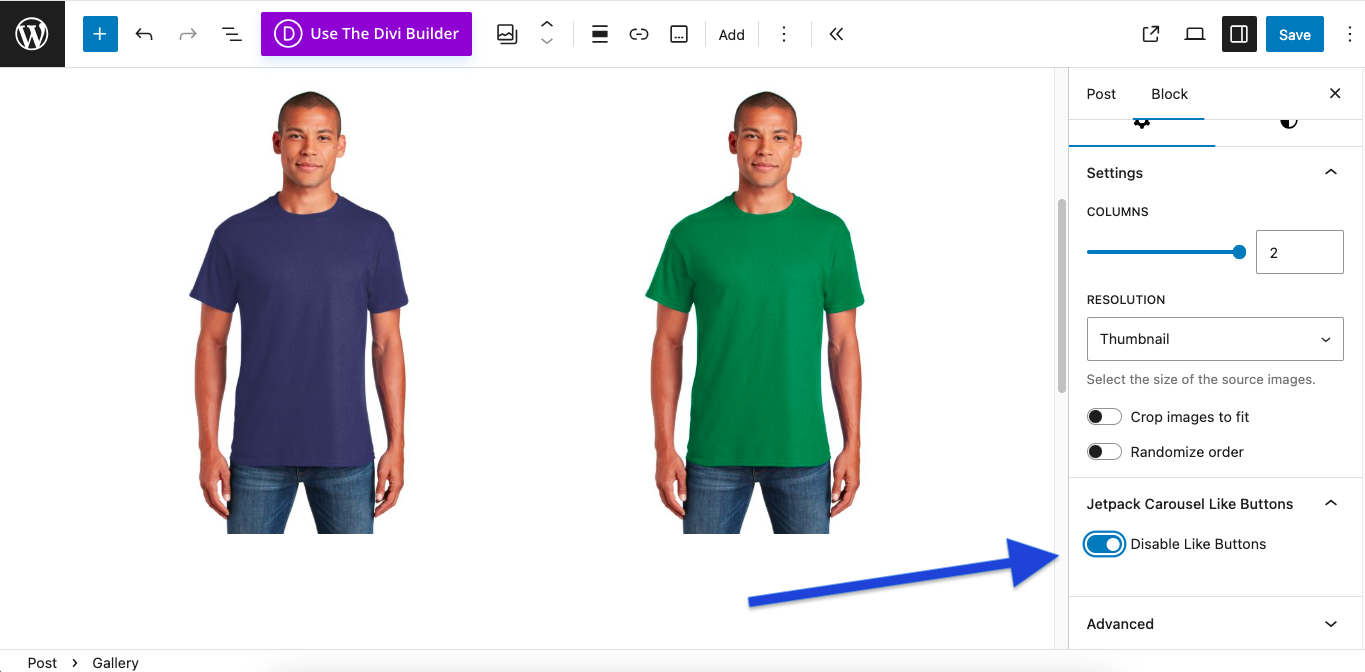
Task: Open the block inserter plus button
Action: click(100, 34)
